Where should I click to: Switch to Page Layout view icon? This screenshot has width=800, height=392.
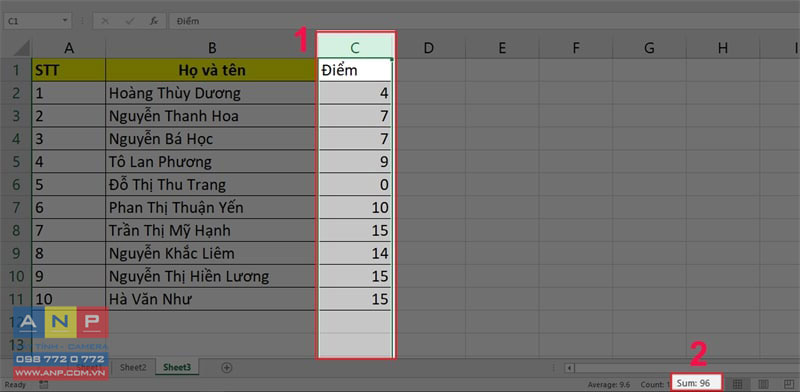tap(763, 383)
